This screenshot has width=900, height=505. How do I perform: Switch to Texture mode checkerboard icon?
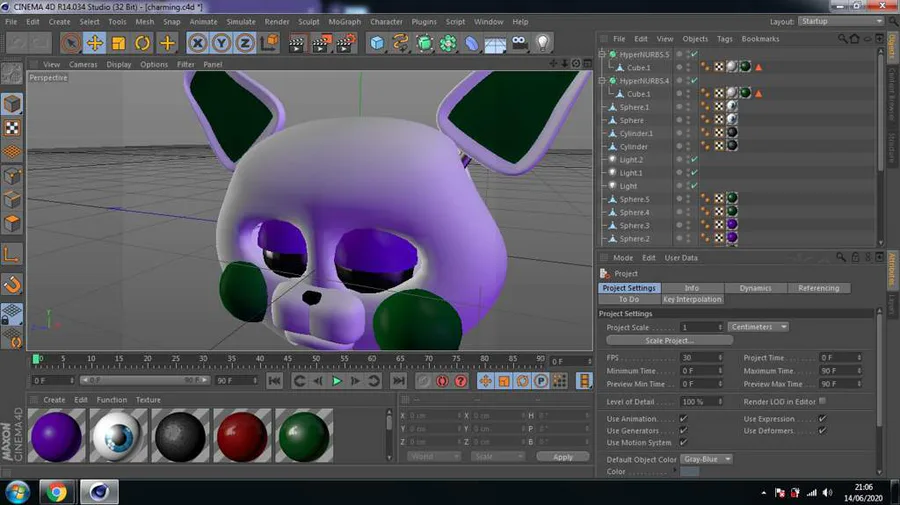12,127
